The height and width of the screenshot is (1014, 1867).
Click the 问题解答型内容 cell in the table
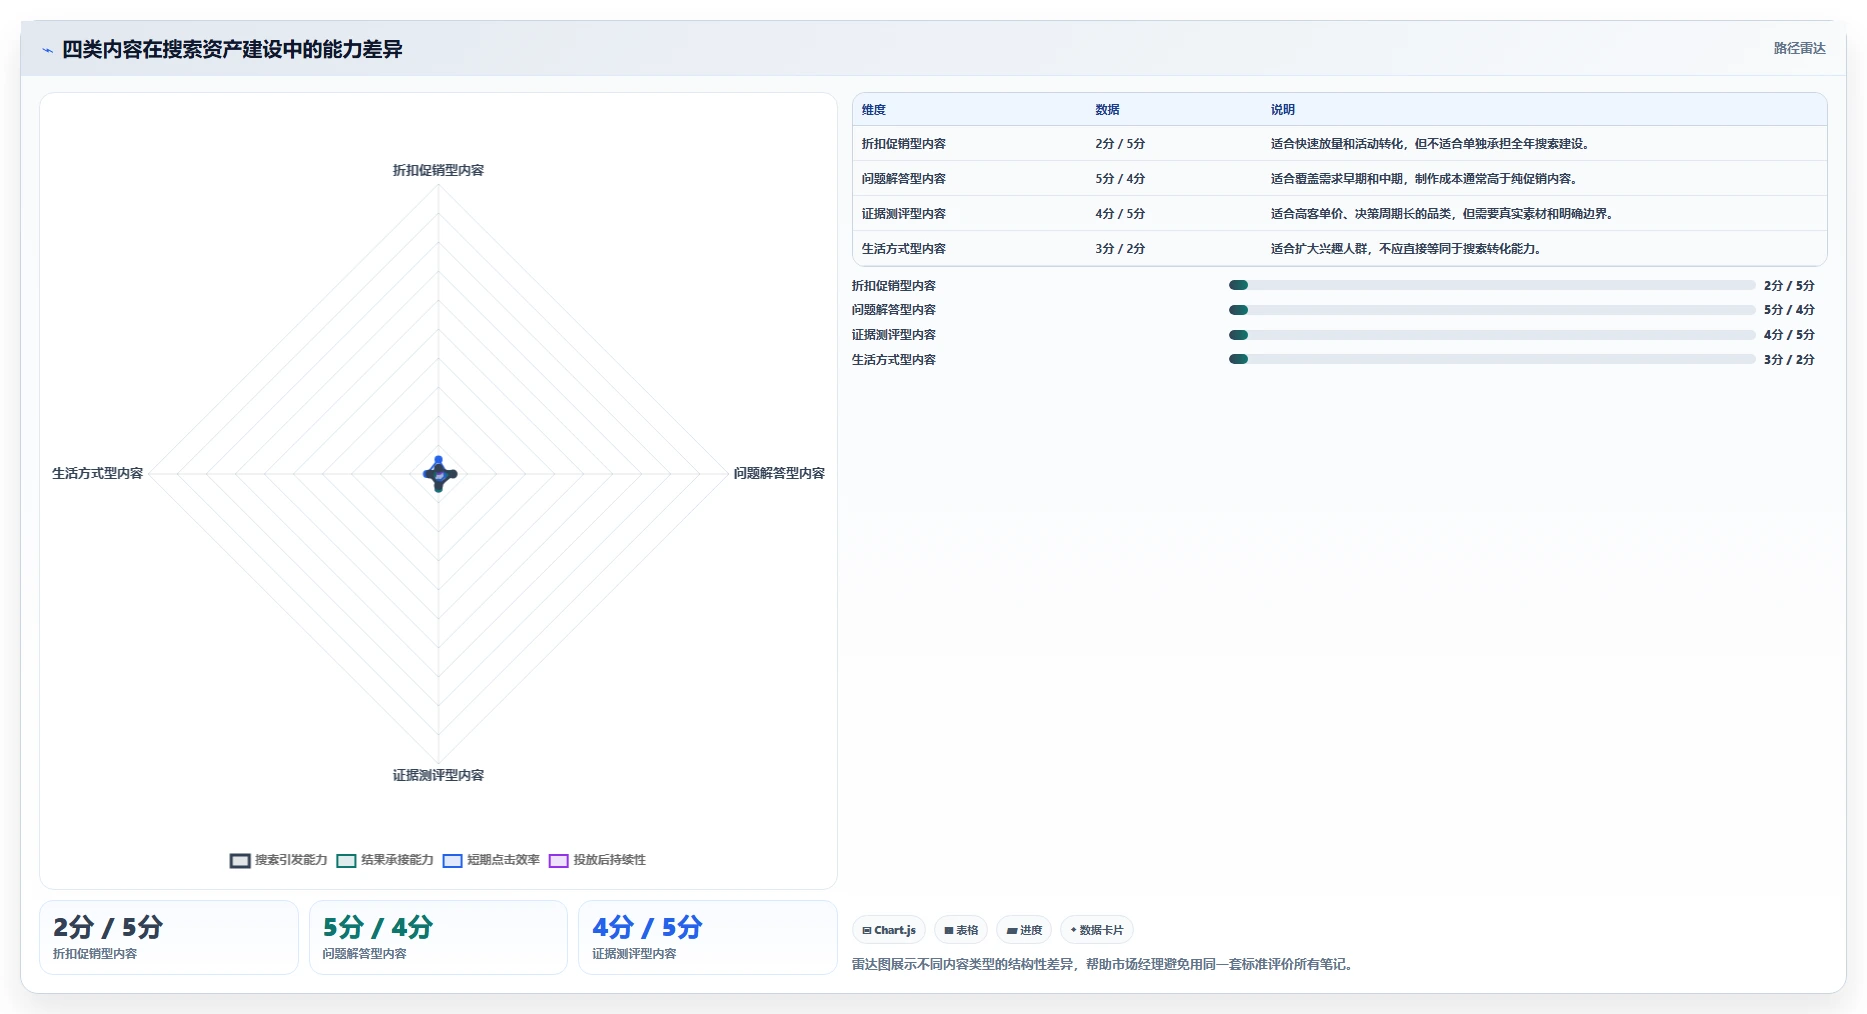click(x=904, y=179)
